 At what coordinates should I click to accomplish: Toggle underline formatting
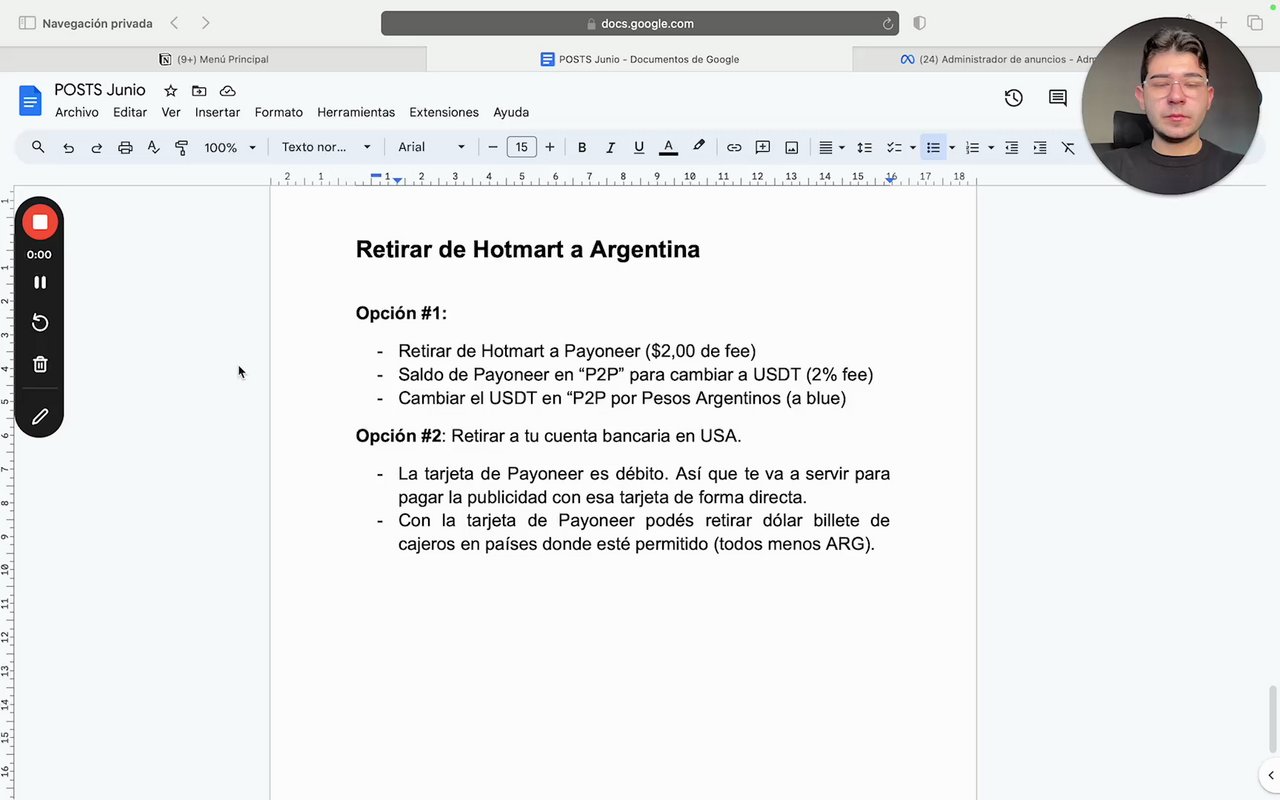(x=639, y=147)
